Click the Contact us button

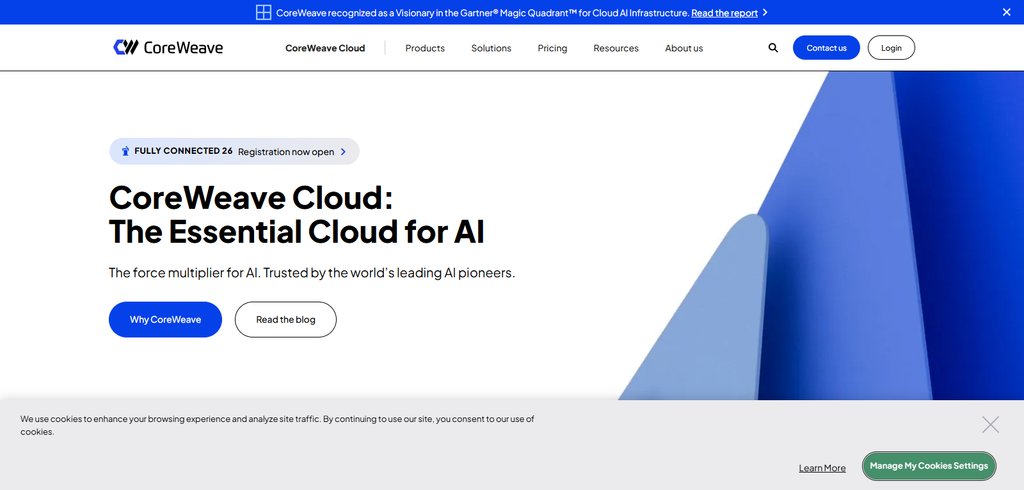(826, 48)
